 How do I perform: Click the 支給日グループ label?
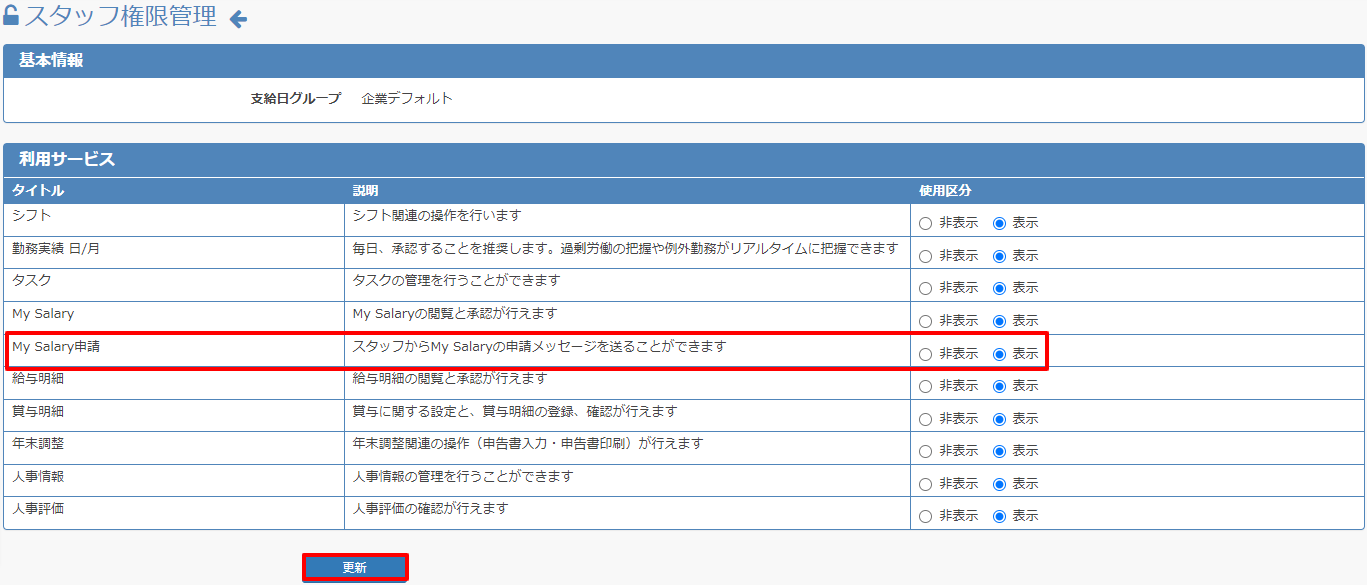coord(295,98)
